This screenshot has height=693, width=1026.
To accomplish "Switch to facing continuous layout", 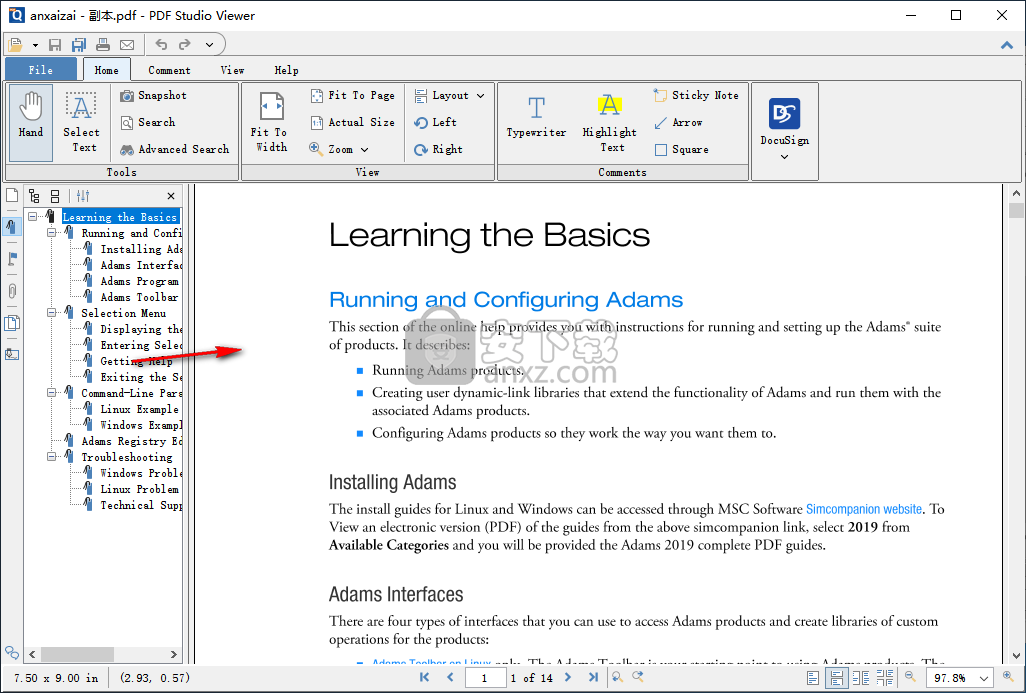I will [885, 678].
